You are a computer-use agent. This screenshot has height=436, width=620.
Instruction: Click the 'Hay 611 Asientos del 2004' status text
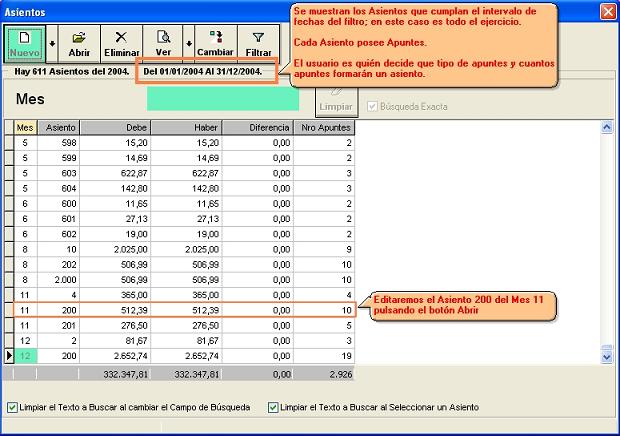click(x=72, y=72)
